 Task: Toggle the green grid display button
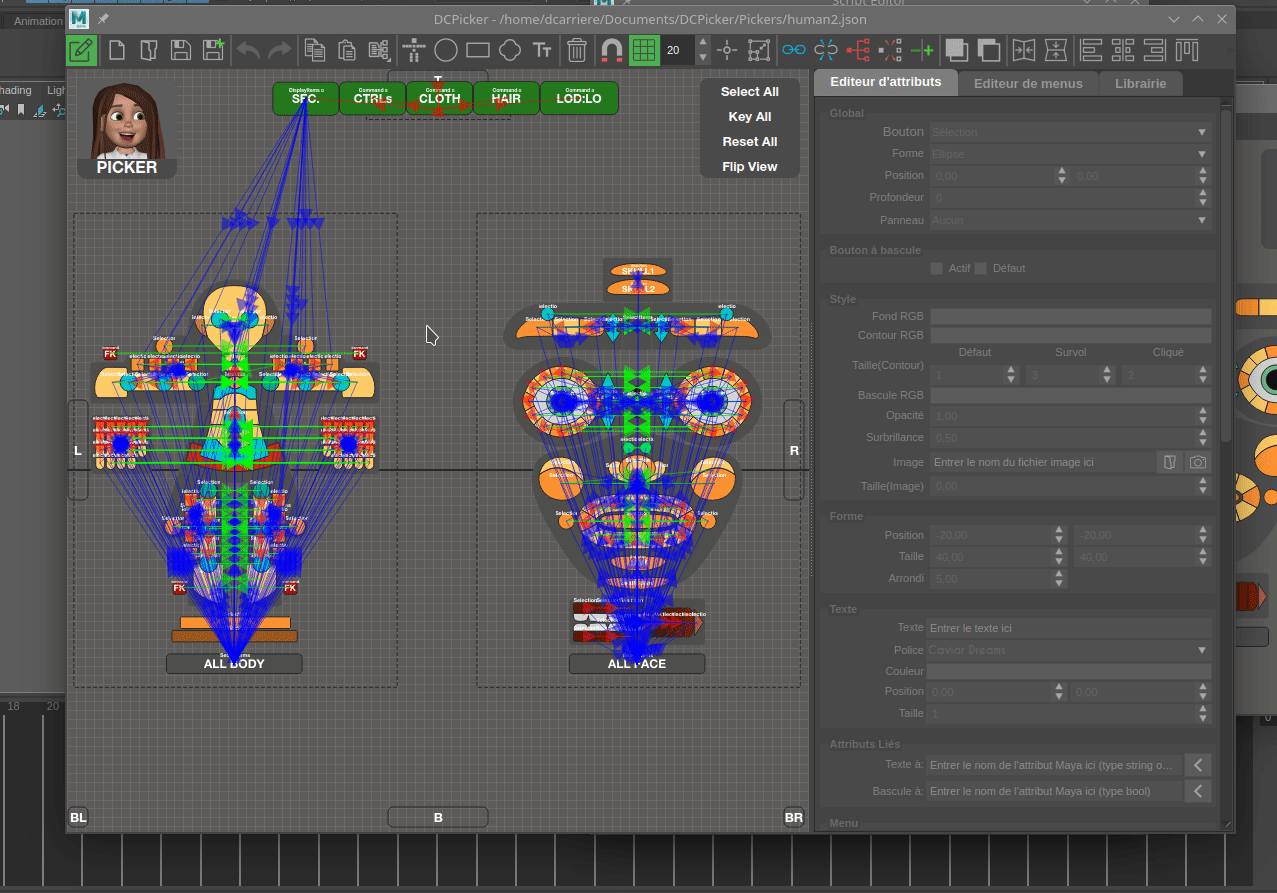pyautogui.click(x=643, y=50)
